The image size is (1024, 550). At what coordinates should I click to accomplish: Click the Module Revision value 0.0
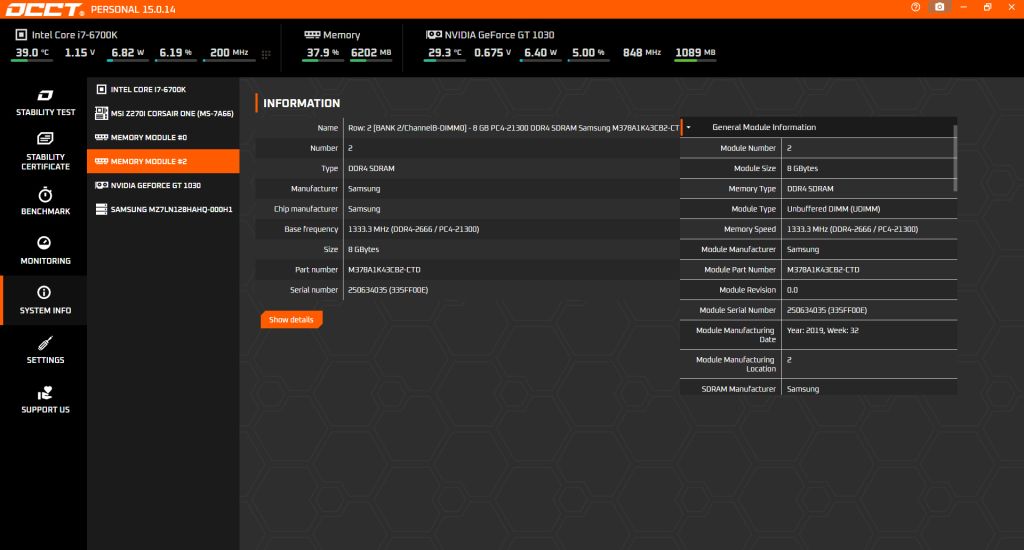[792, 290]
